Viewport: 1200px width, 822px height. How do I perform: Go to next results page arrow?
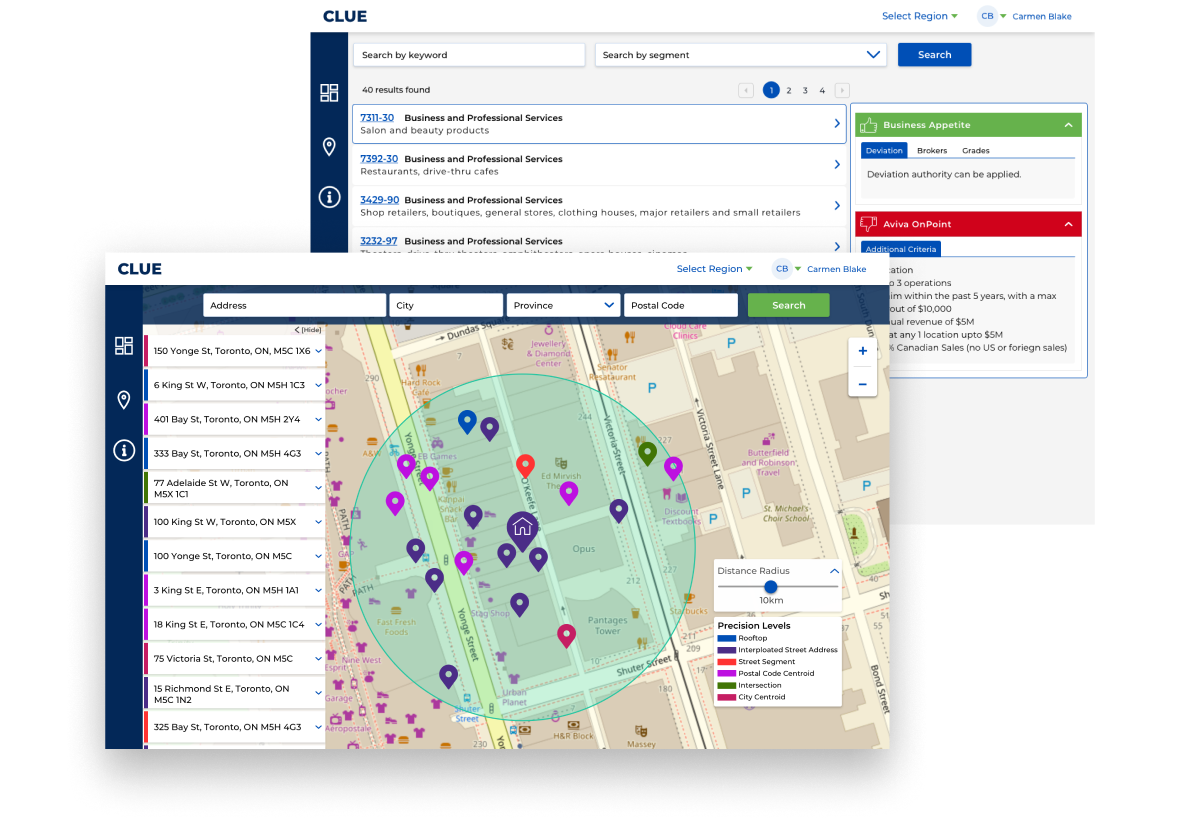[x=842, y=90]
